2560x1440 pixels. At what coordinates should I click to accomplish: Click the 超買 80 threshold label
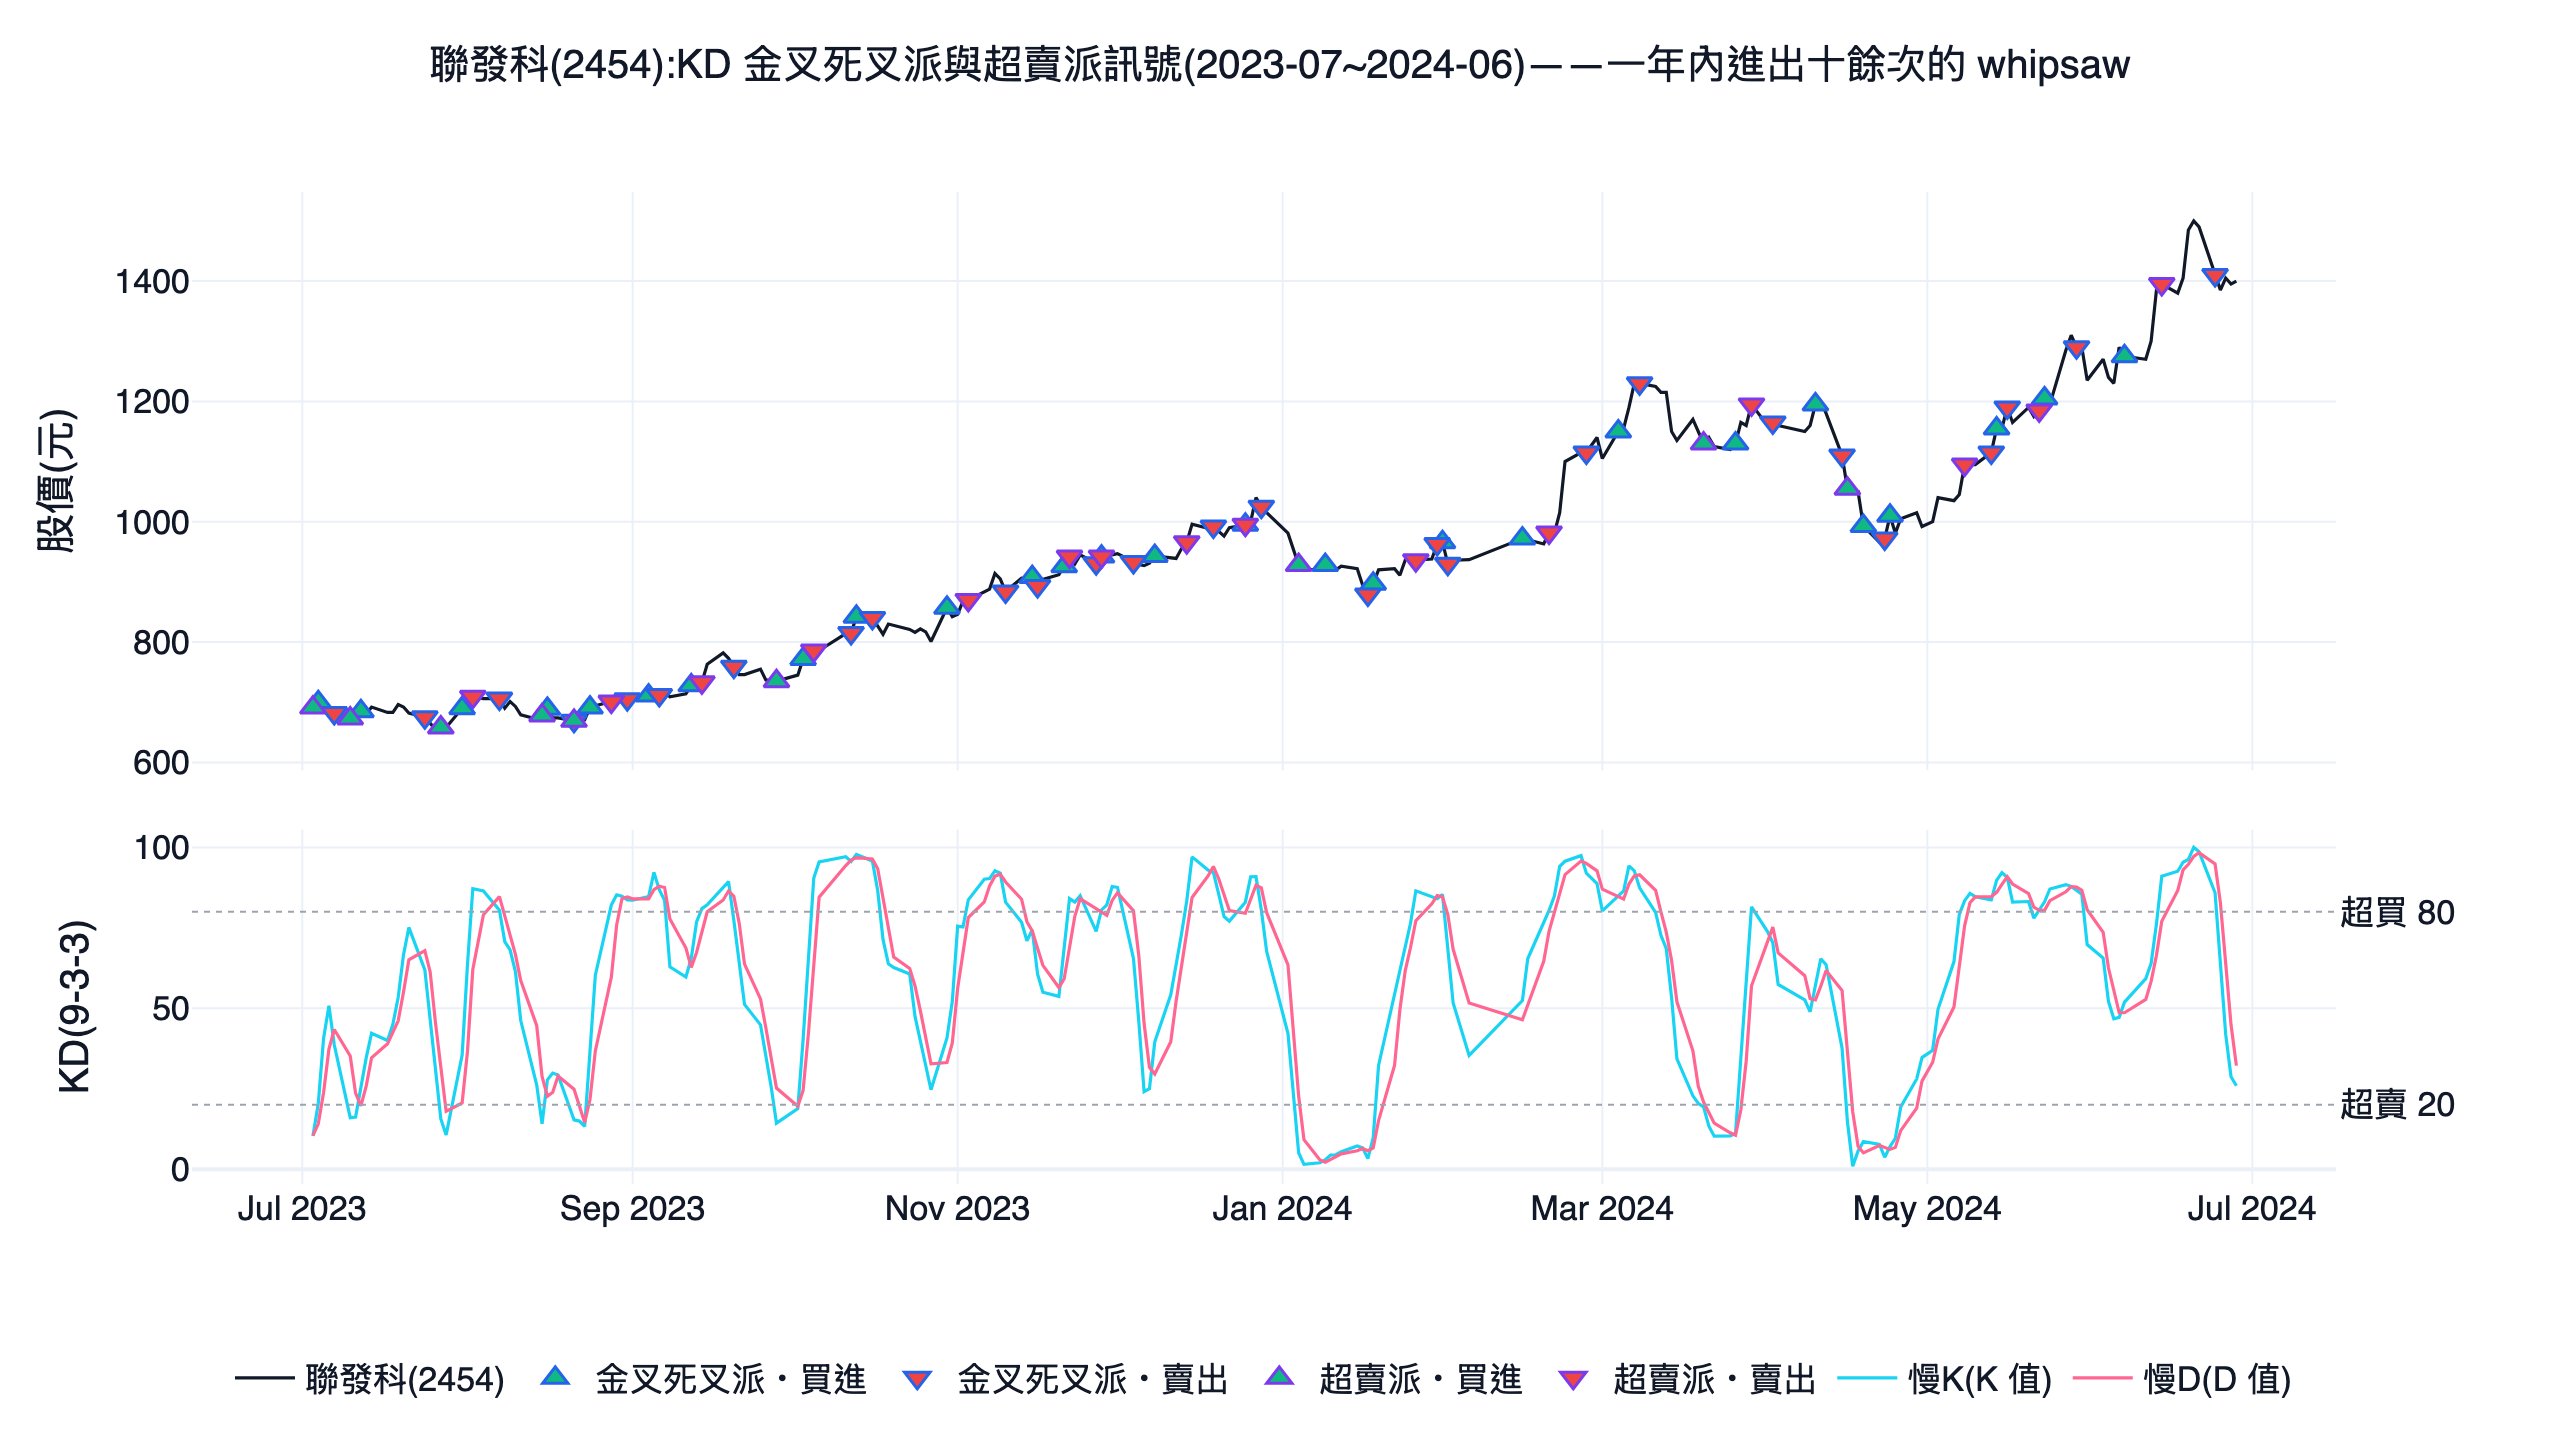[x=2397, y=912]
